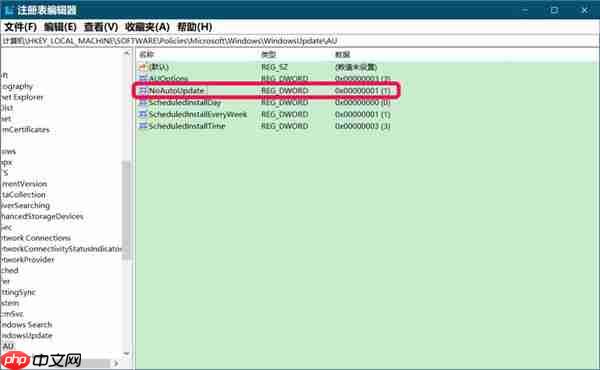This screenshot has width=600, height=370.
Task: Open the 编辑(E) menu
Action: (60, 27)
